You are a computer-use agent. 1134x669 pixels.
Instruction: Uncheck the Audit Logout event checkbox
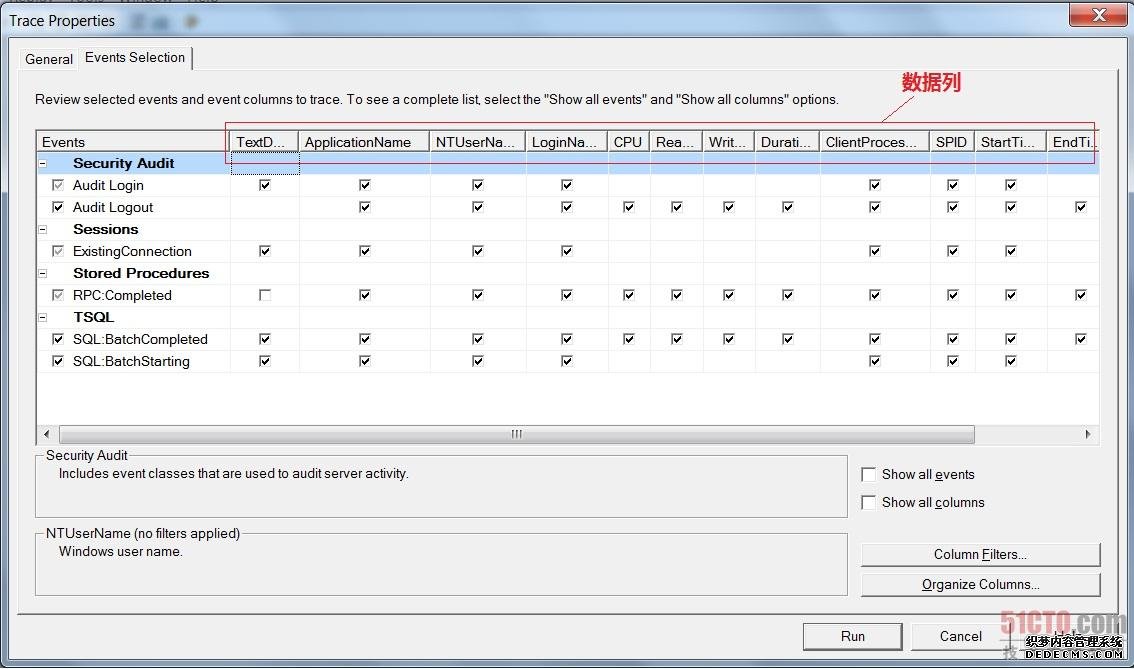(58, 207)
